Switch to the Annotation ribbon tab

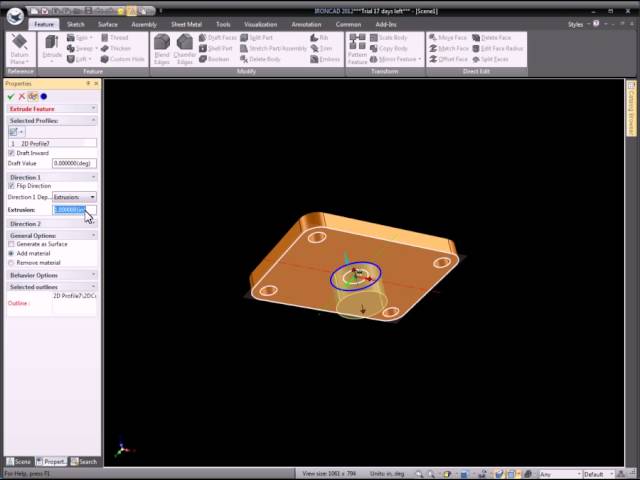(306, 24)
